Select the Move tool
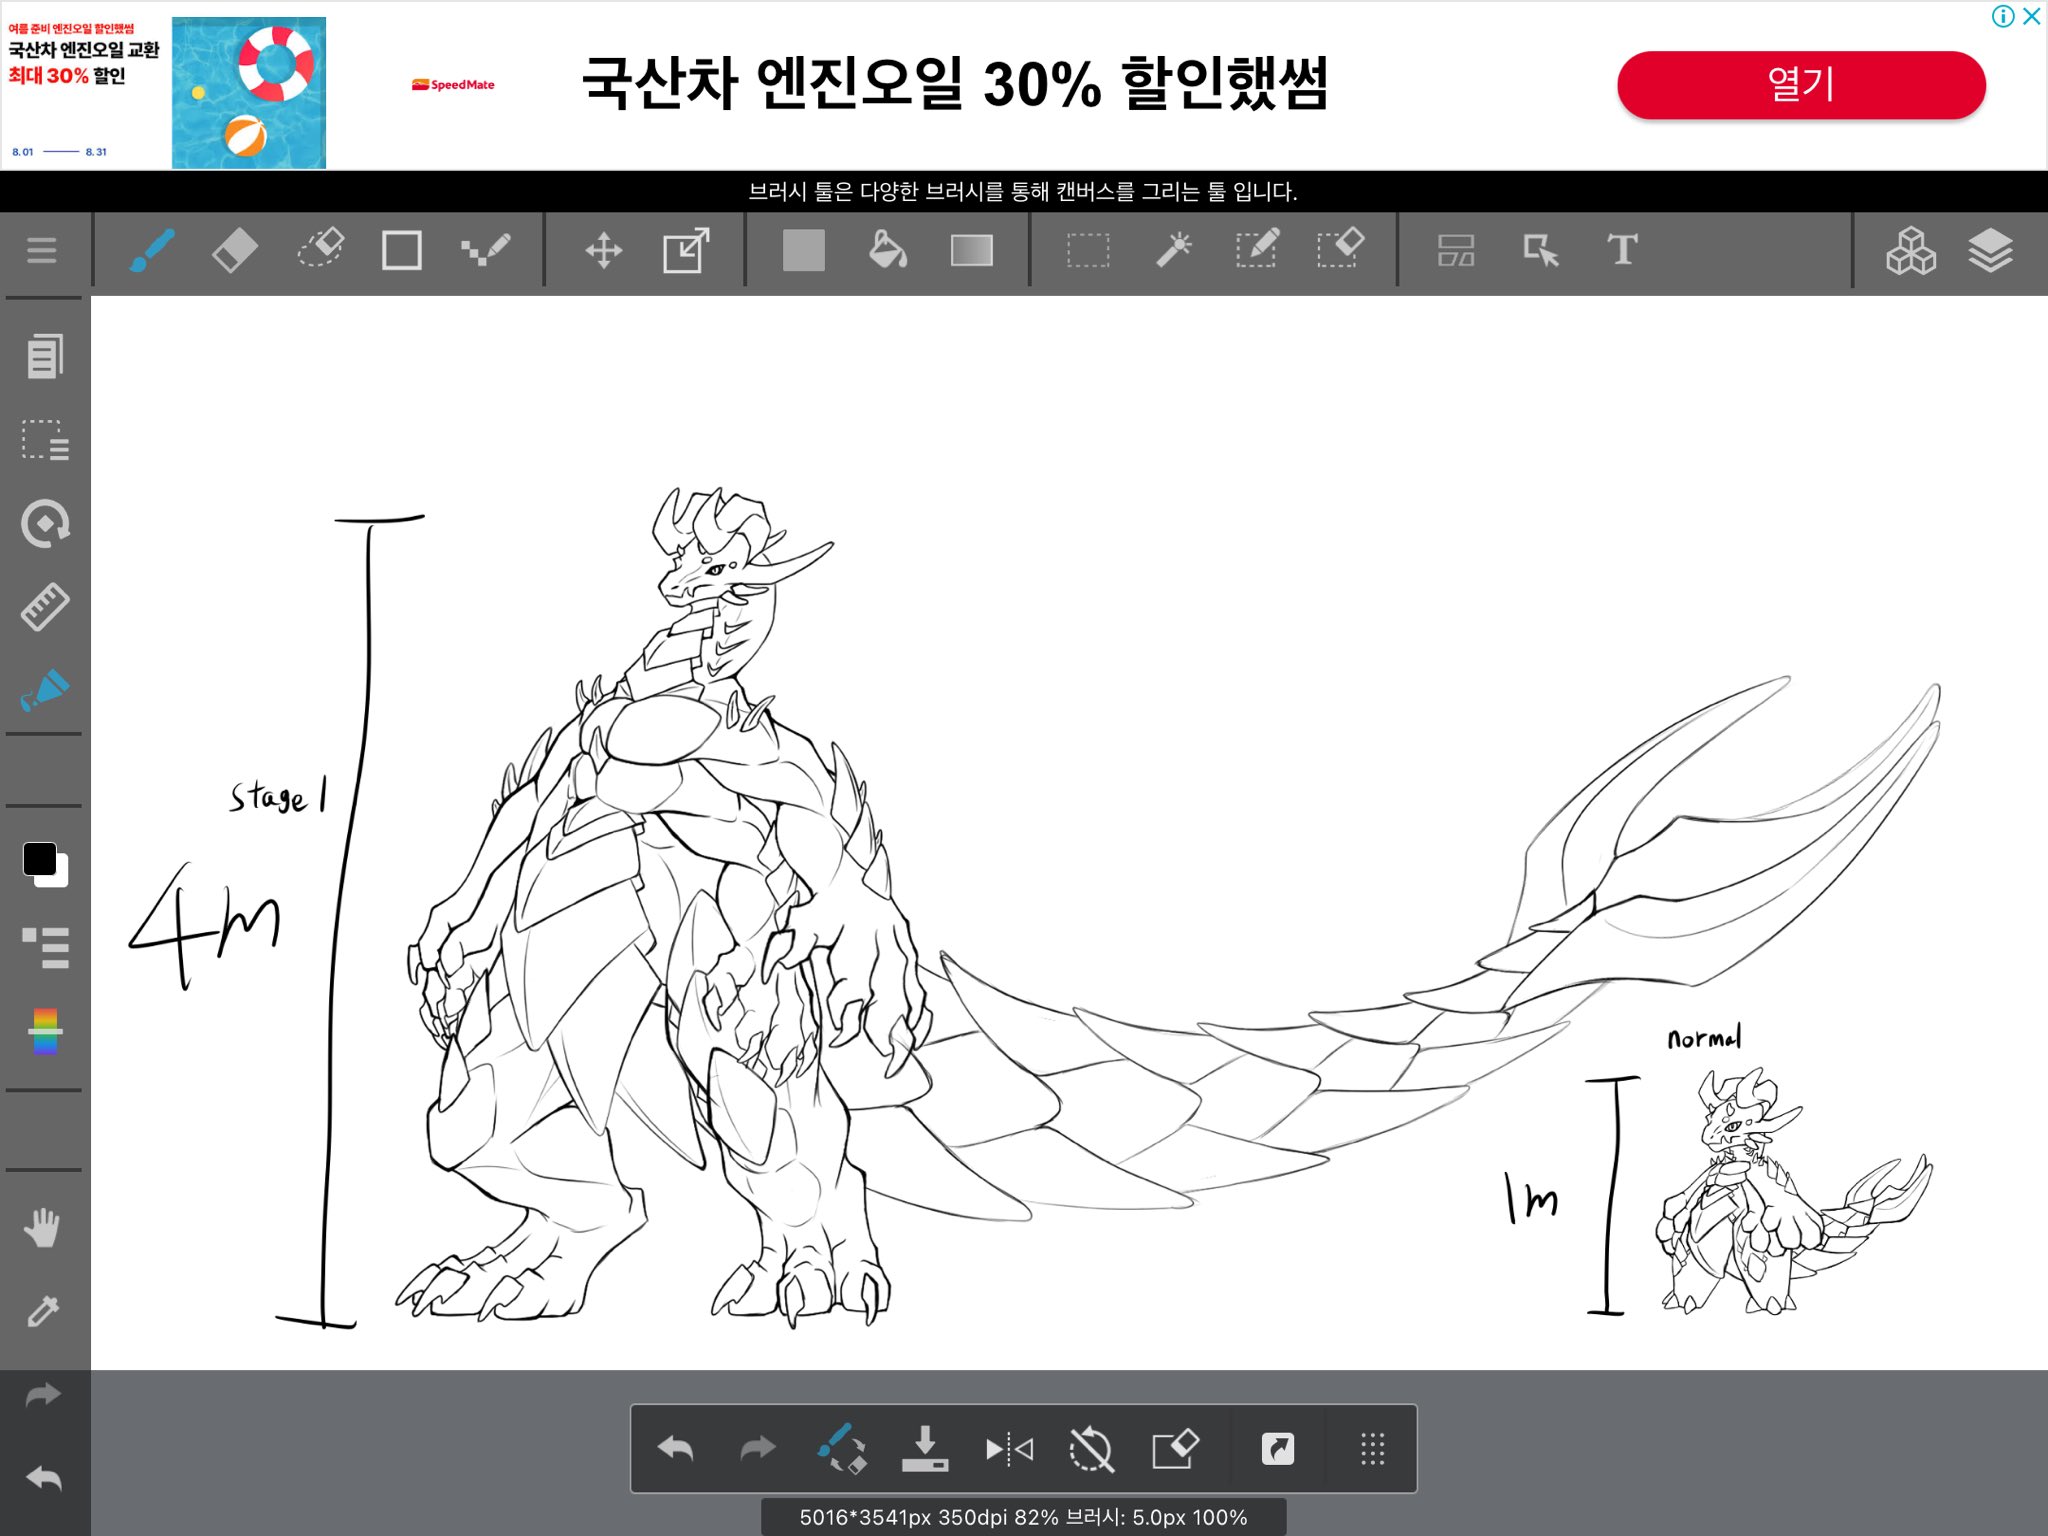This screenshot has height=1536, width=2048. [x=603, y=250]
